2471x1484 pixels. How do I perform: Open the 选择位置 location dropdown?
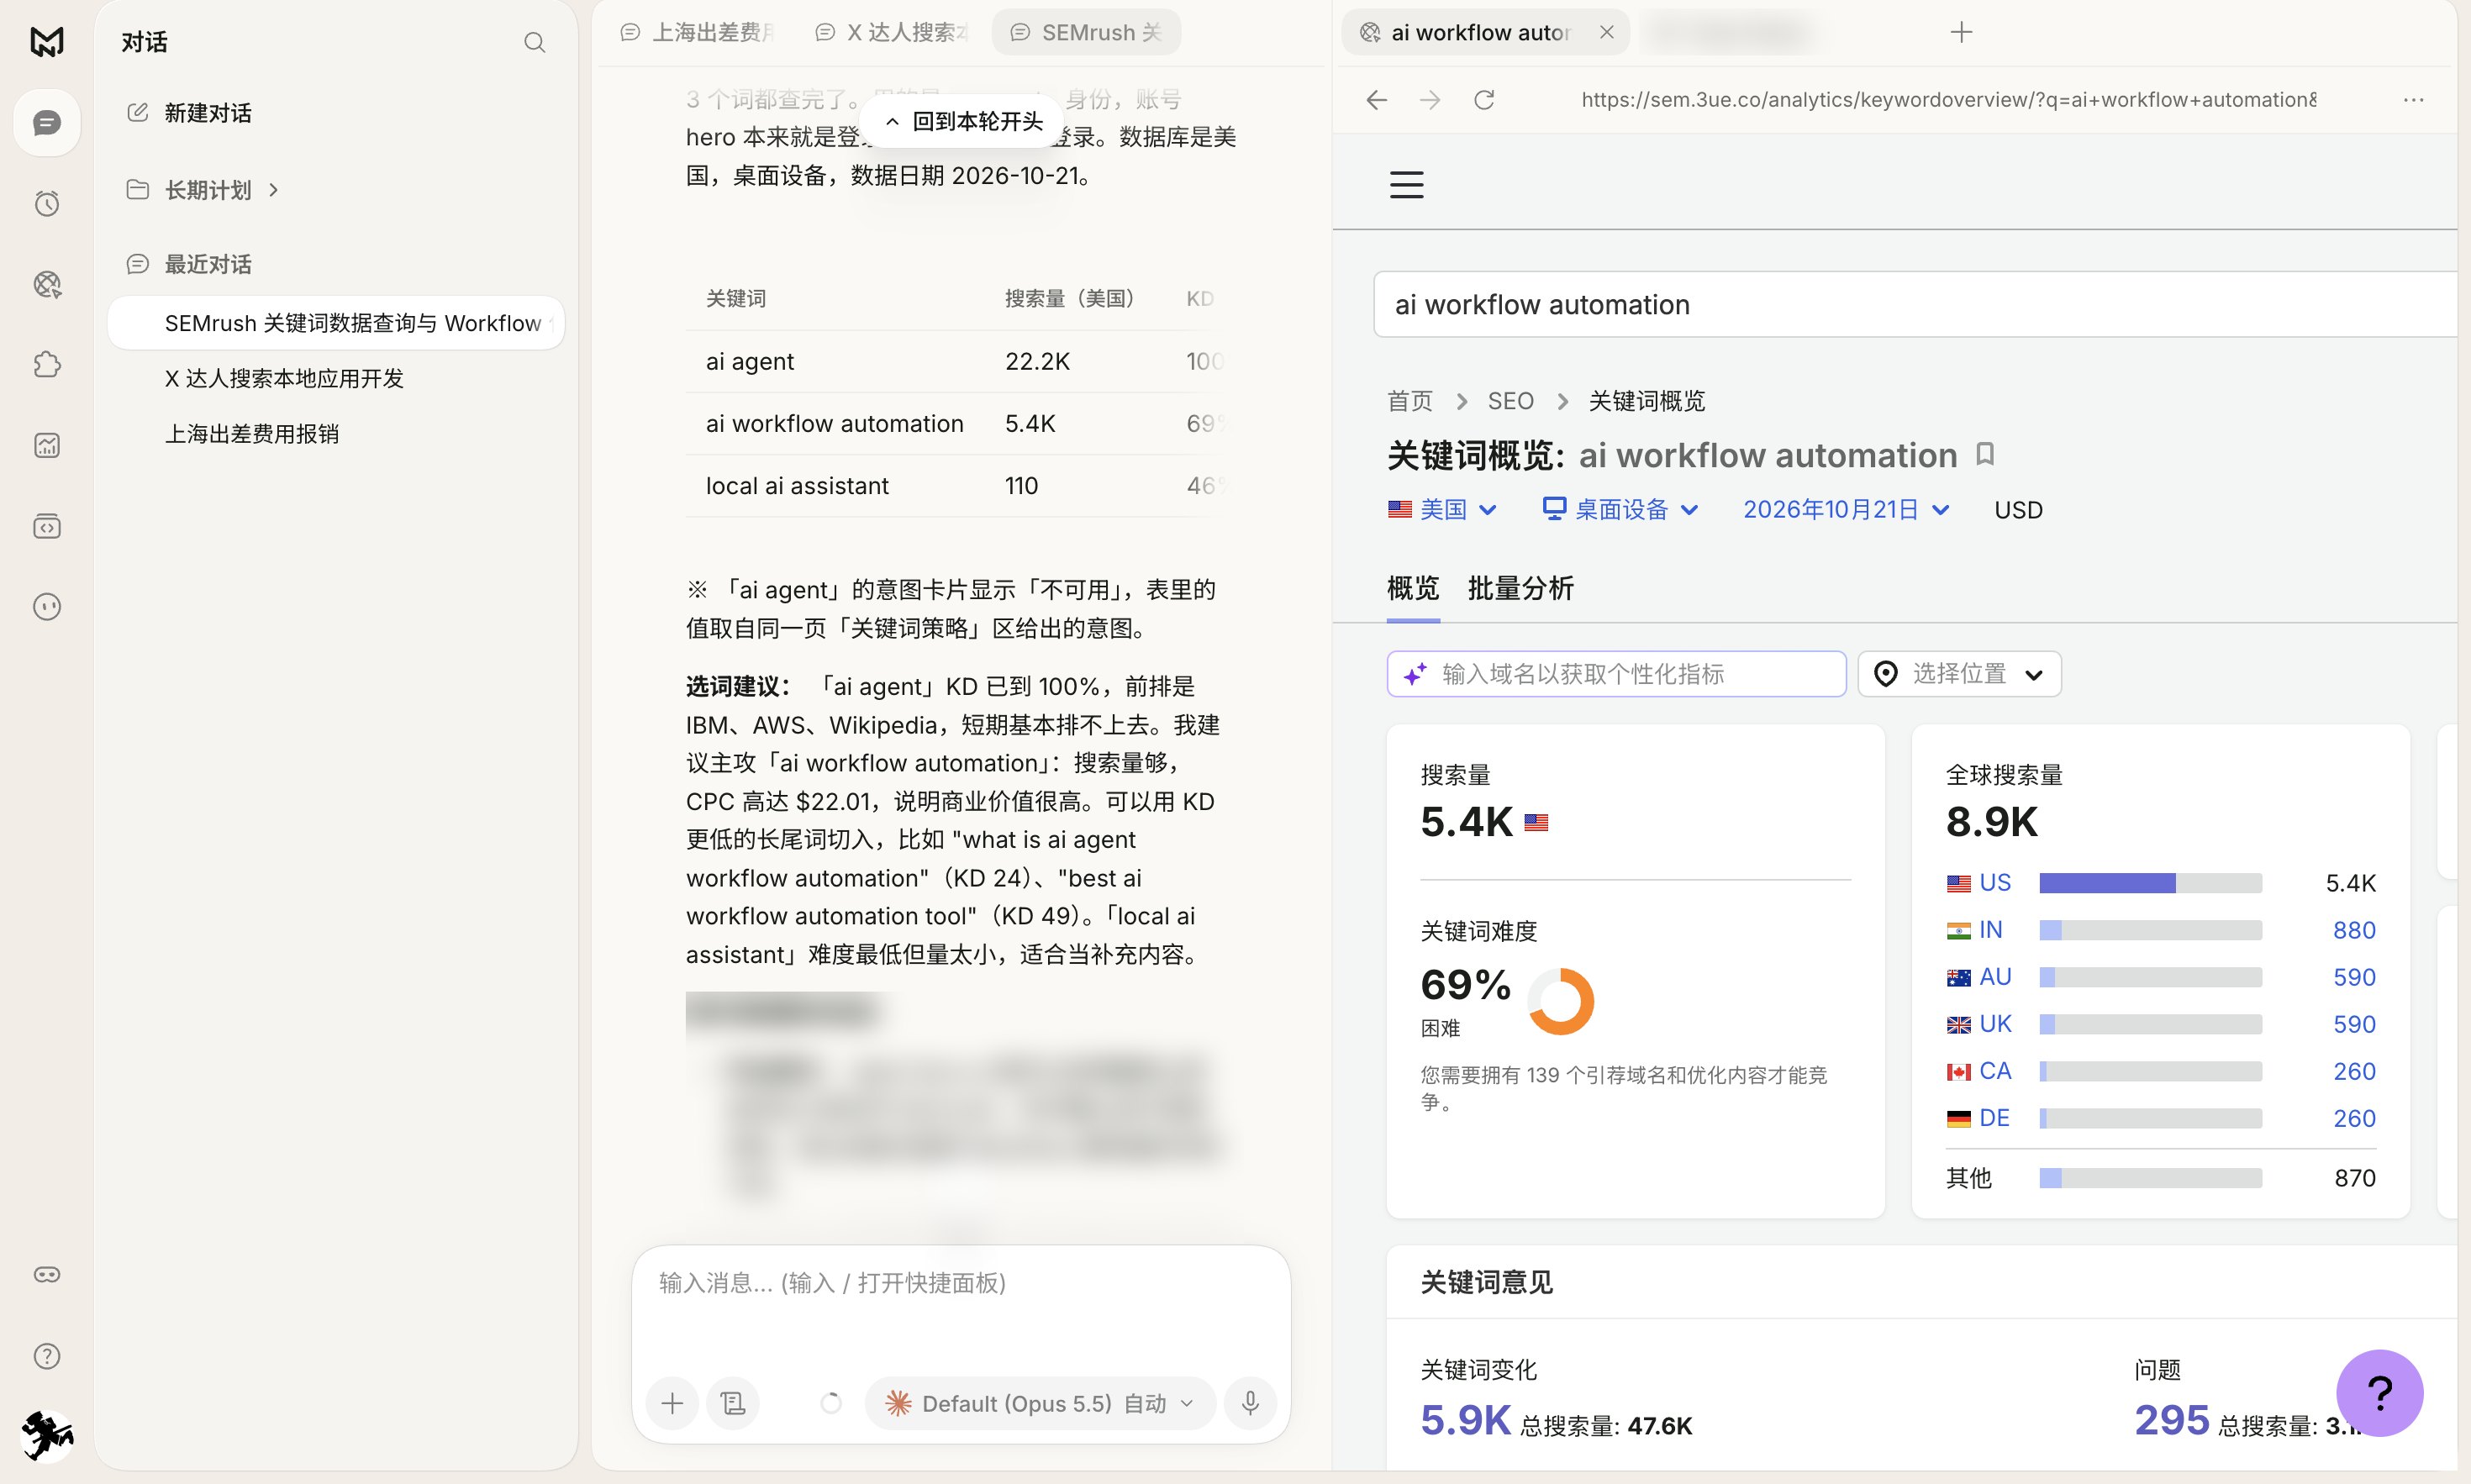pyautogui.click(x=1959, y=674)
